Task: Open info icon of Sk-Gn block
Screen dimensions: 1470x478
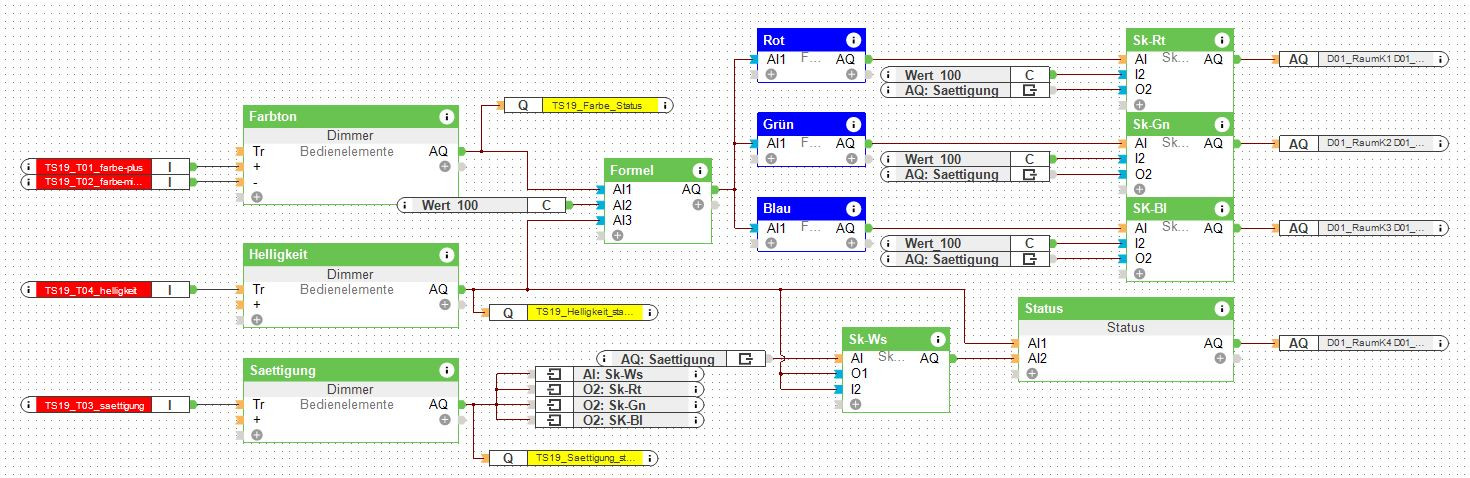Action: click(1221, 124)
